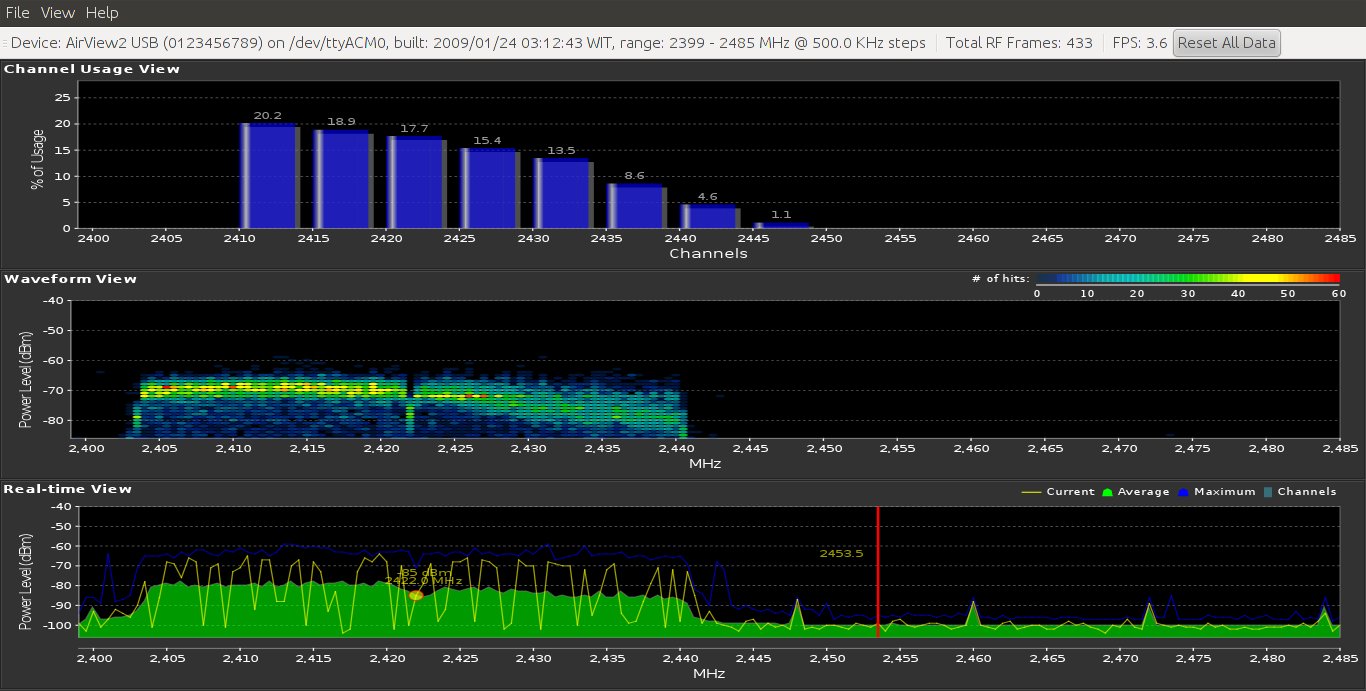The image size is (1366, 691).
Task: Click the green Average legend icon
Action: pyautogui.click(x=1107, y=492)
